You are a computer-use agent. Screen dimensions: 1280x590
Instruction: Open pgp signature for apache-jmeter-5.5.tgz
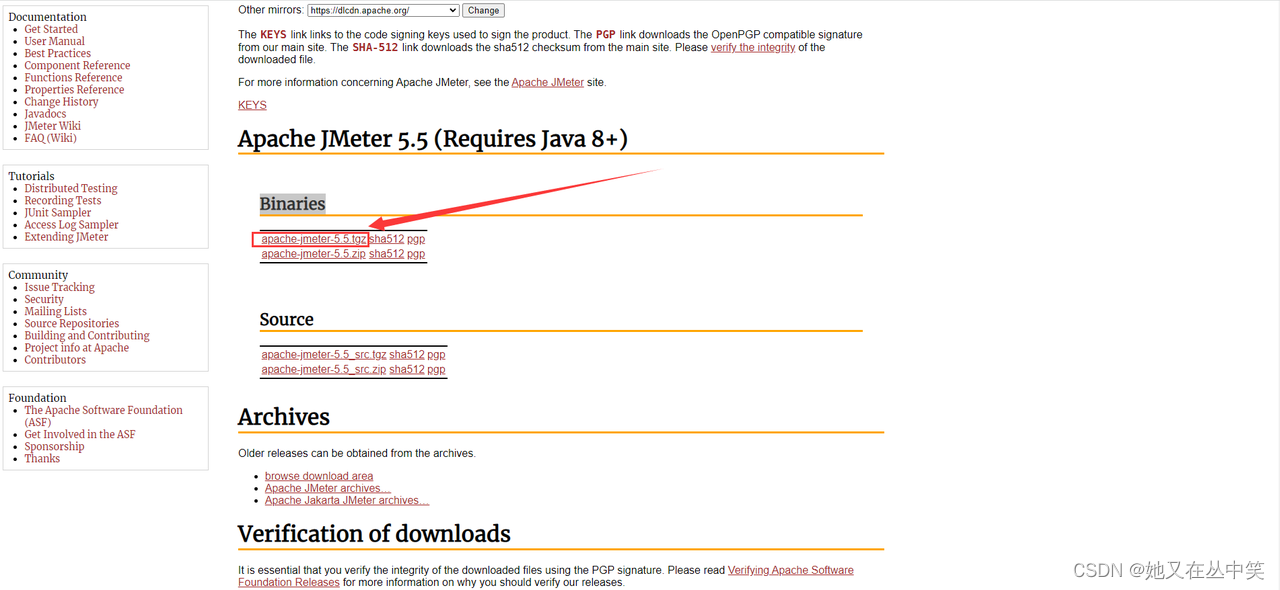pyautogui.click(x=416, y=239)
